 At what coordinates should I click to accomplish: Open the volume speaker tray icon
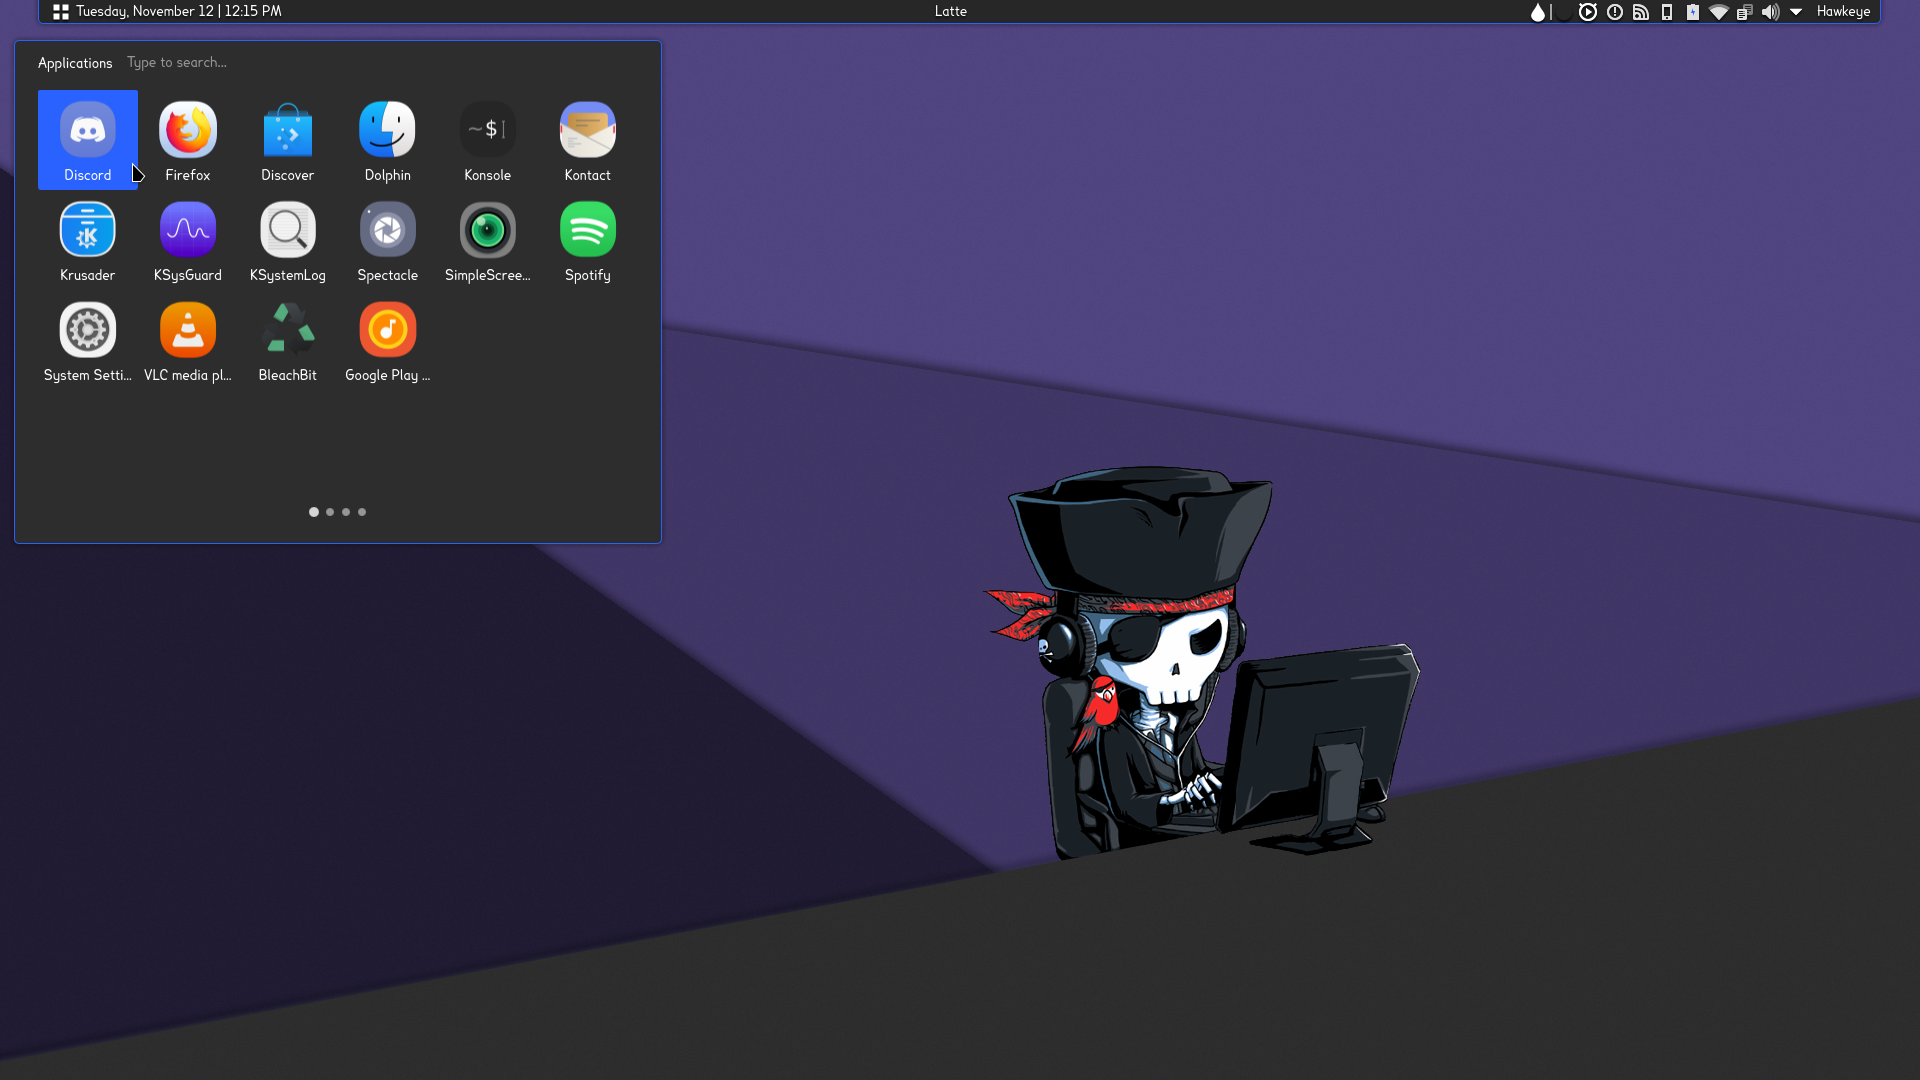coord(1771,12)
